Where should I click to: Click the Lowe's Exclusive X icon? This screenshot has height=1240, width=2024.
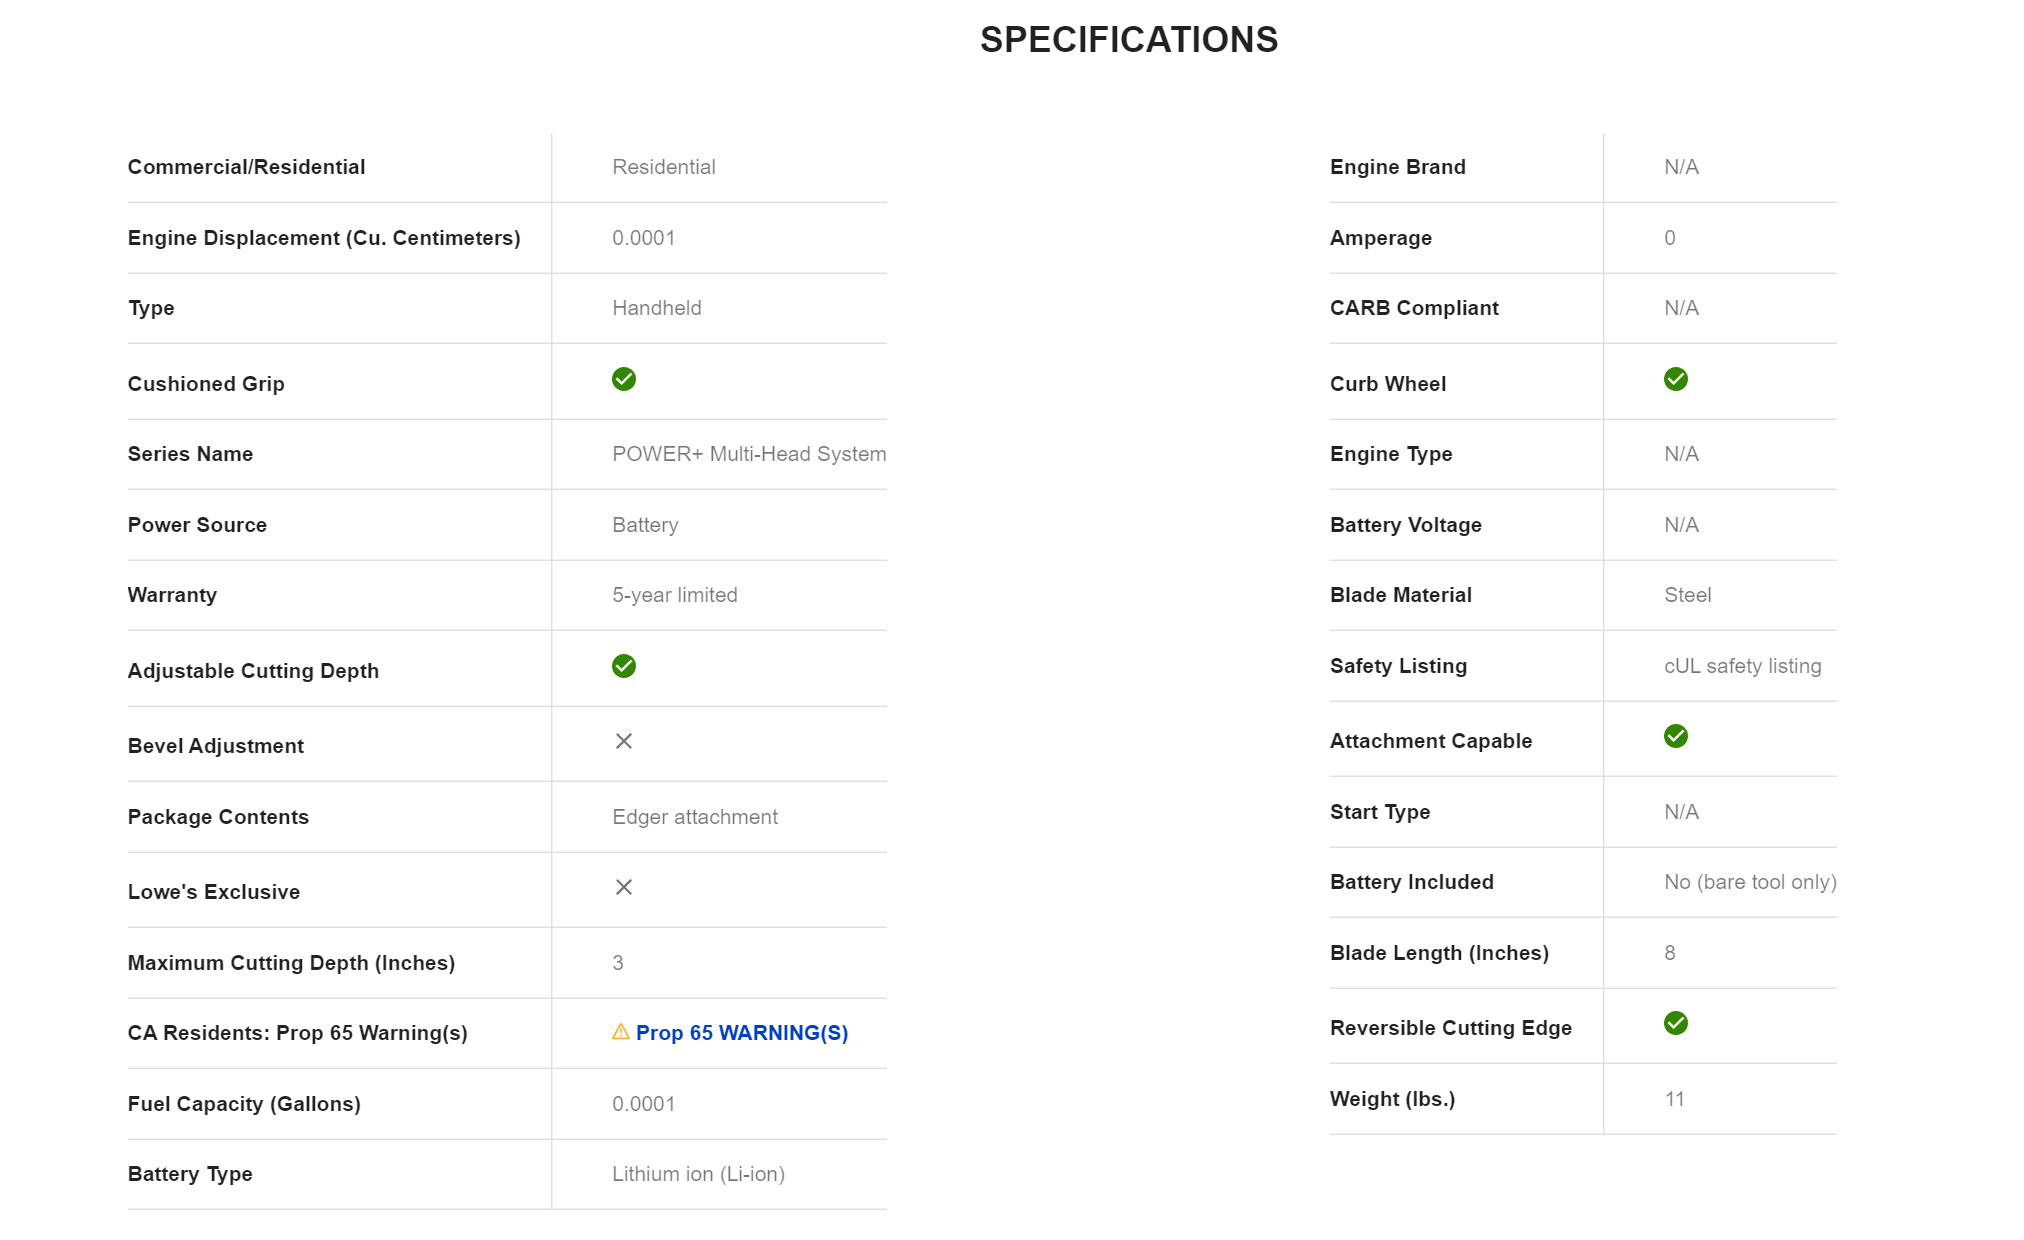click(624, 887)
